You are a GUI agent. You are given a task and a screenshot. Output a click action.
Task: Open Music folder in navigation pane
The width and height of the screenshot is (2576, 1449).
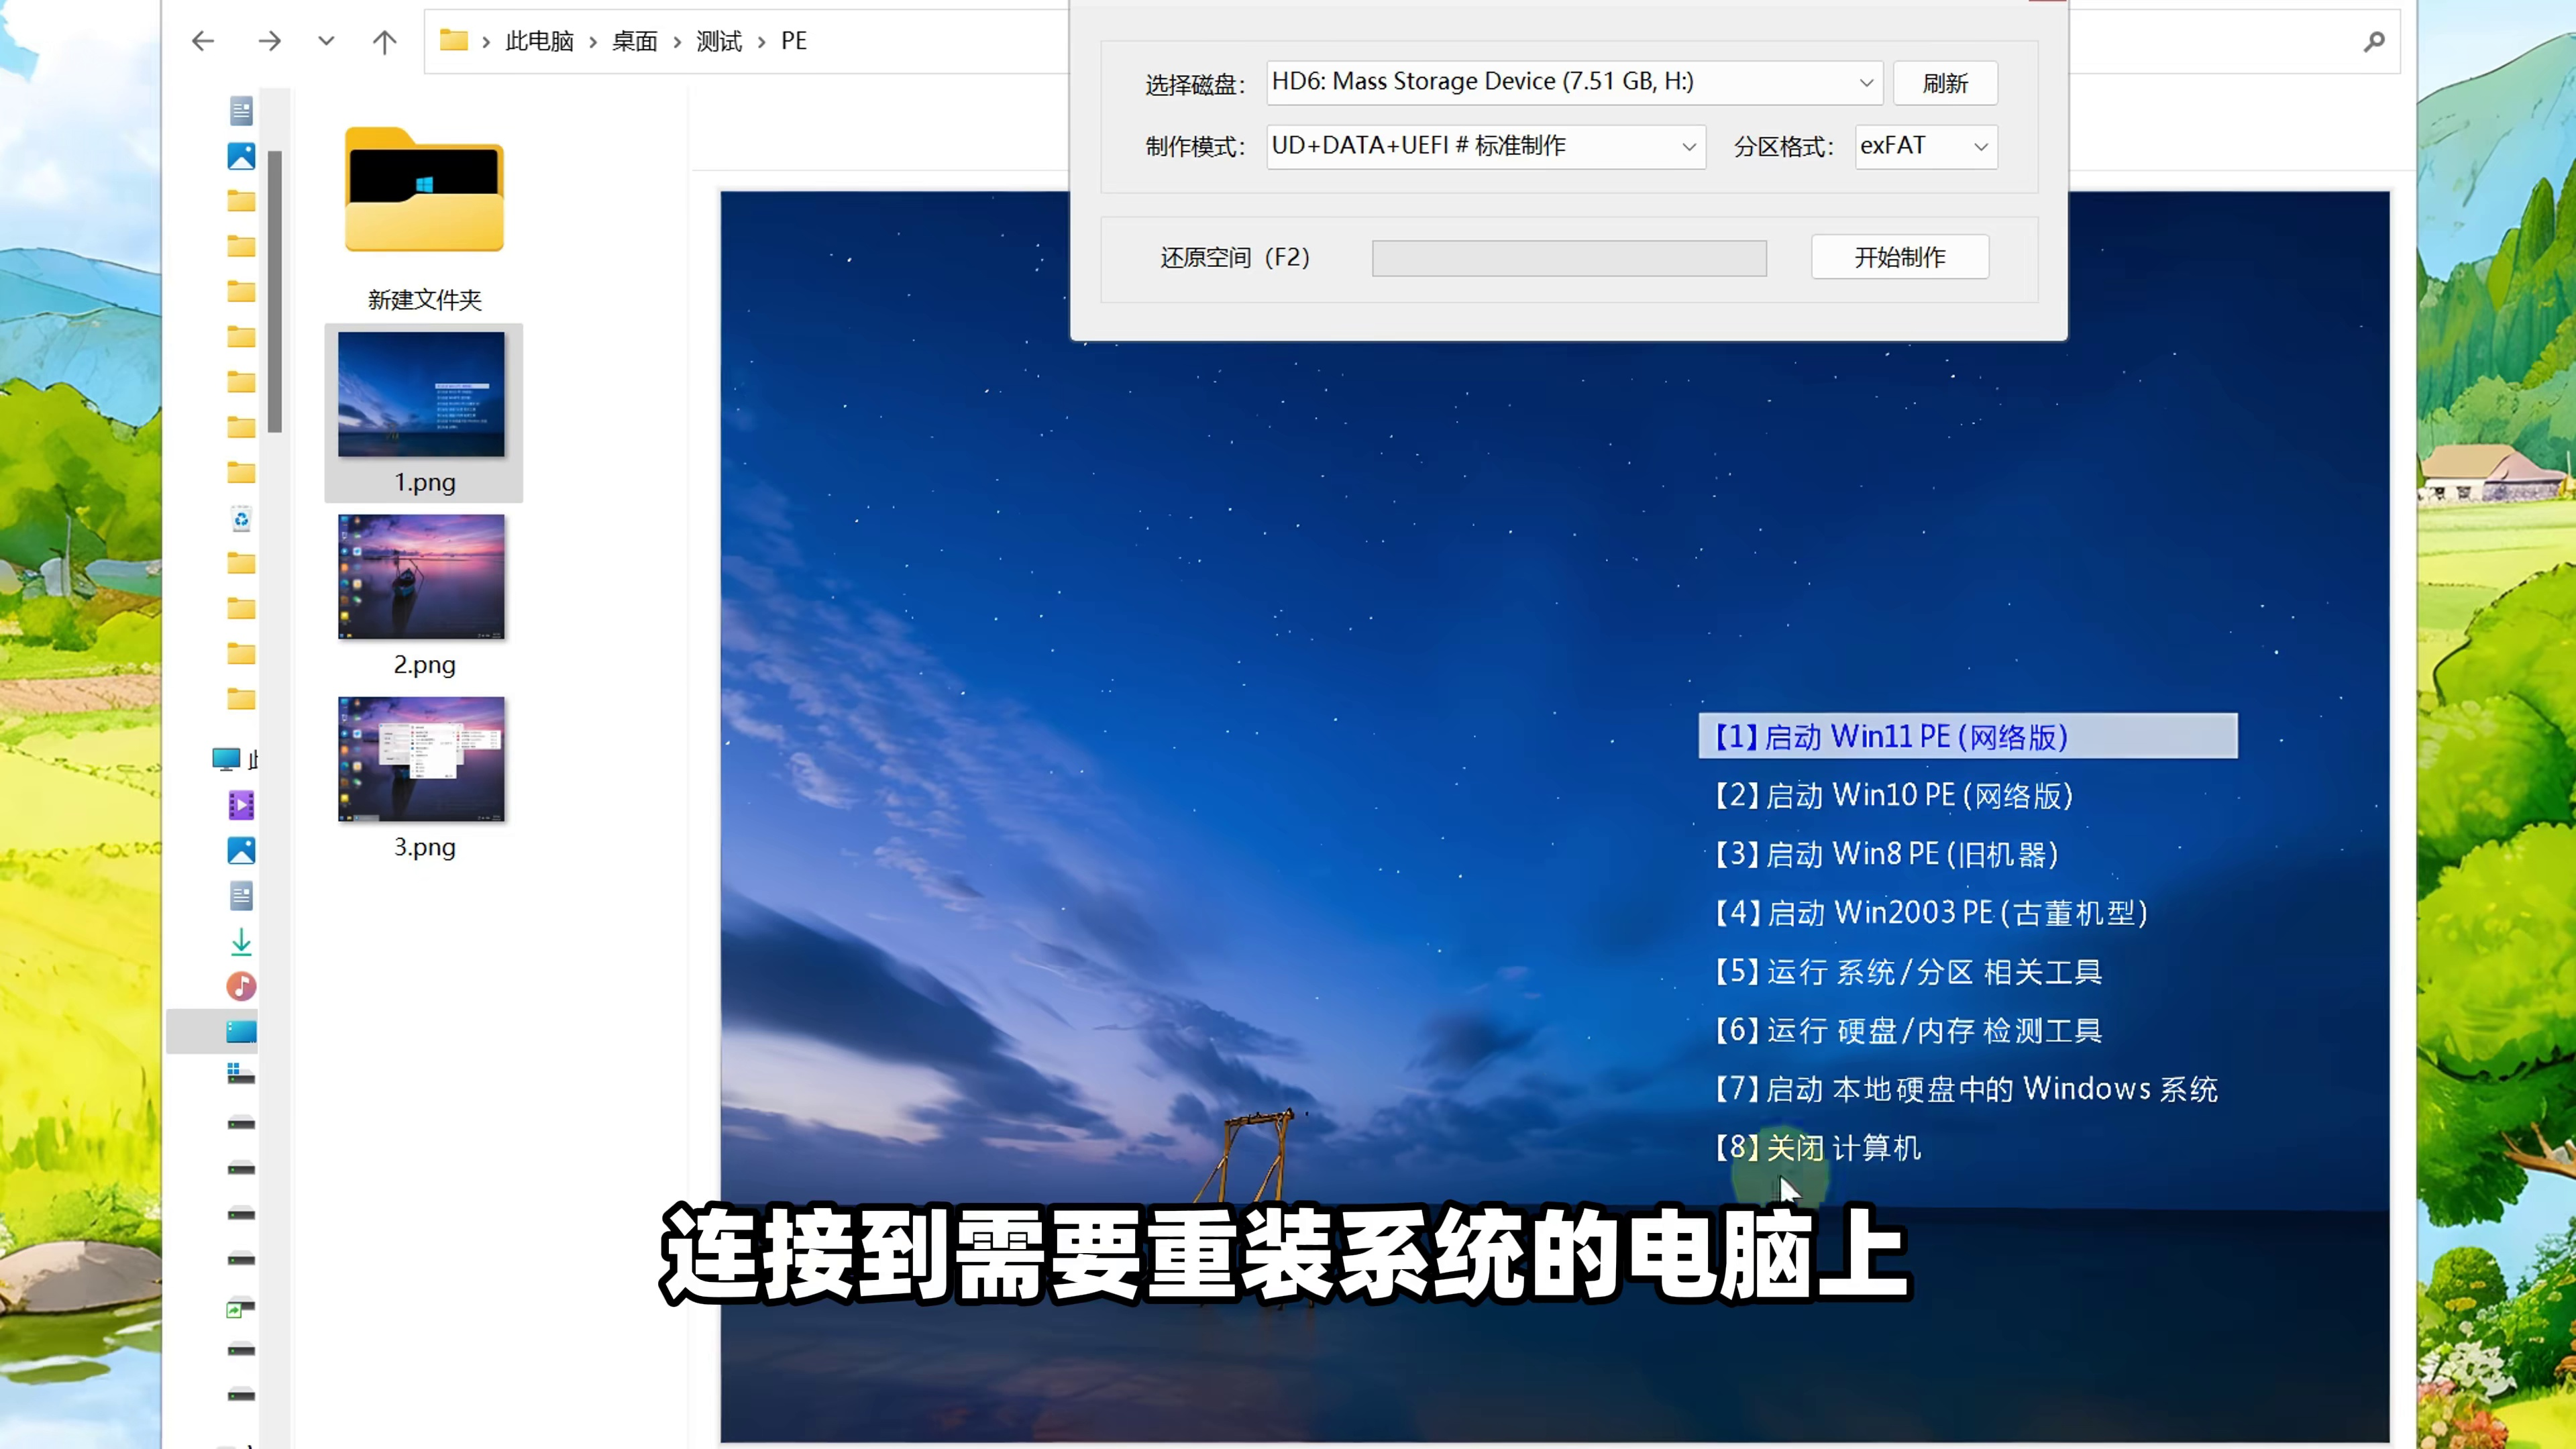pyautogui.click(x=241, y=986)
